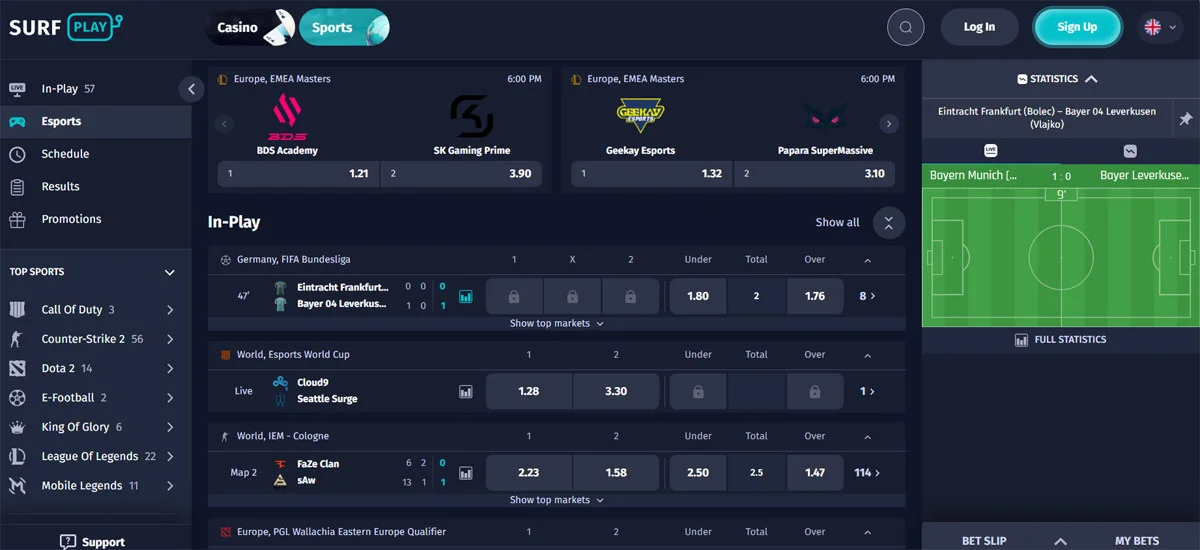1200x550 pixels.
Task: Click the Mobile Legends icon
Action: (x=17, y=486)
